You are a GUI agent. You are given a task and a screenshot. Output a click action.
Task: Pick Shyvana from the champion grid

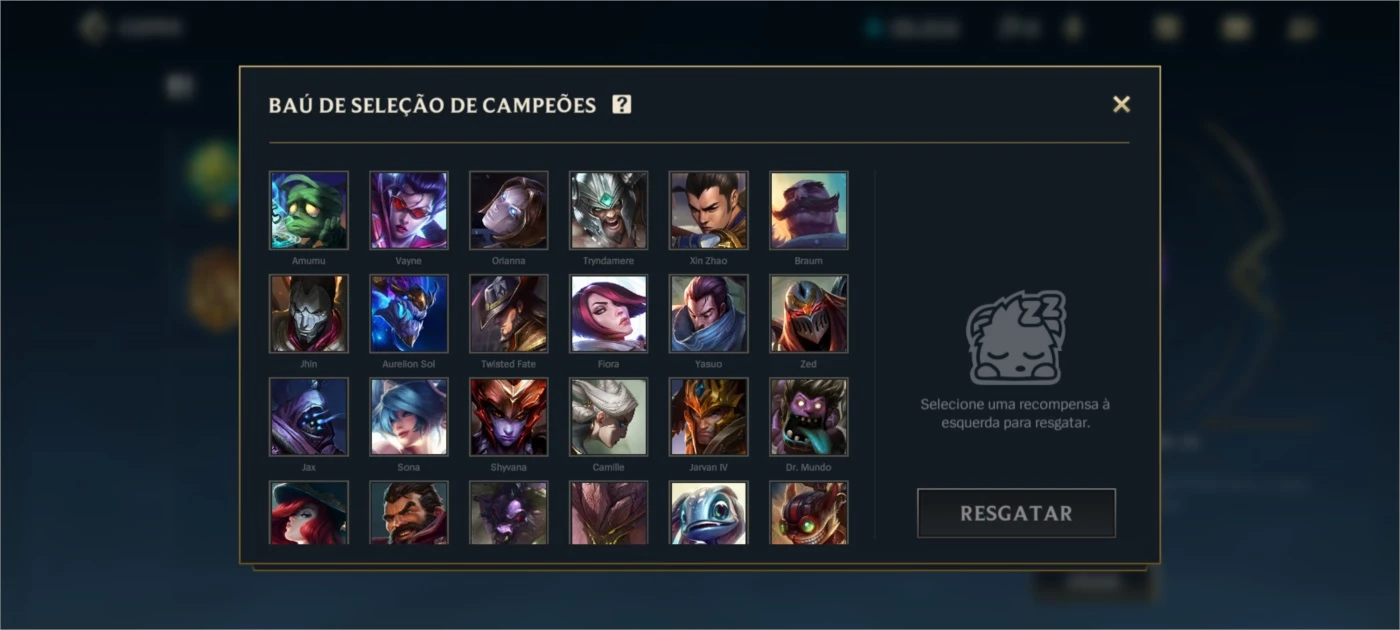click(x=509, y=417)
